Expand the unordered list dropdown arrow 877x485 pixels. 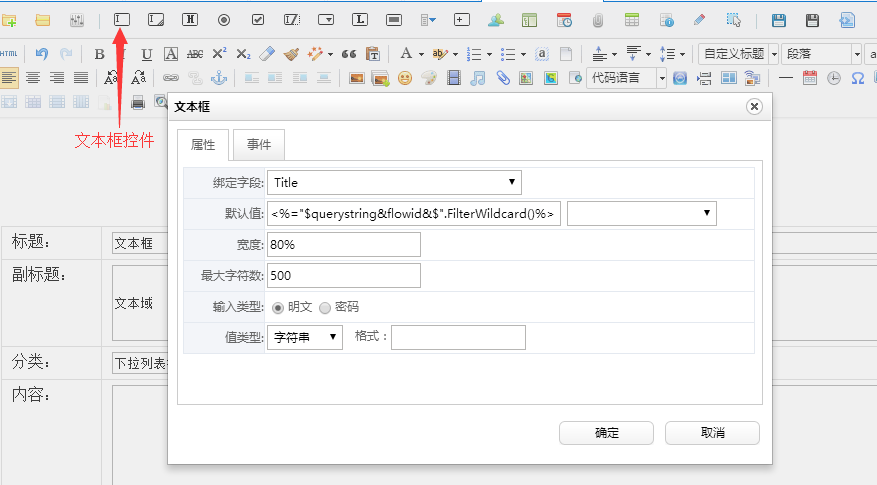point(524,55)
